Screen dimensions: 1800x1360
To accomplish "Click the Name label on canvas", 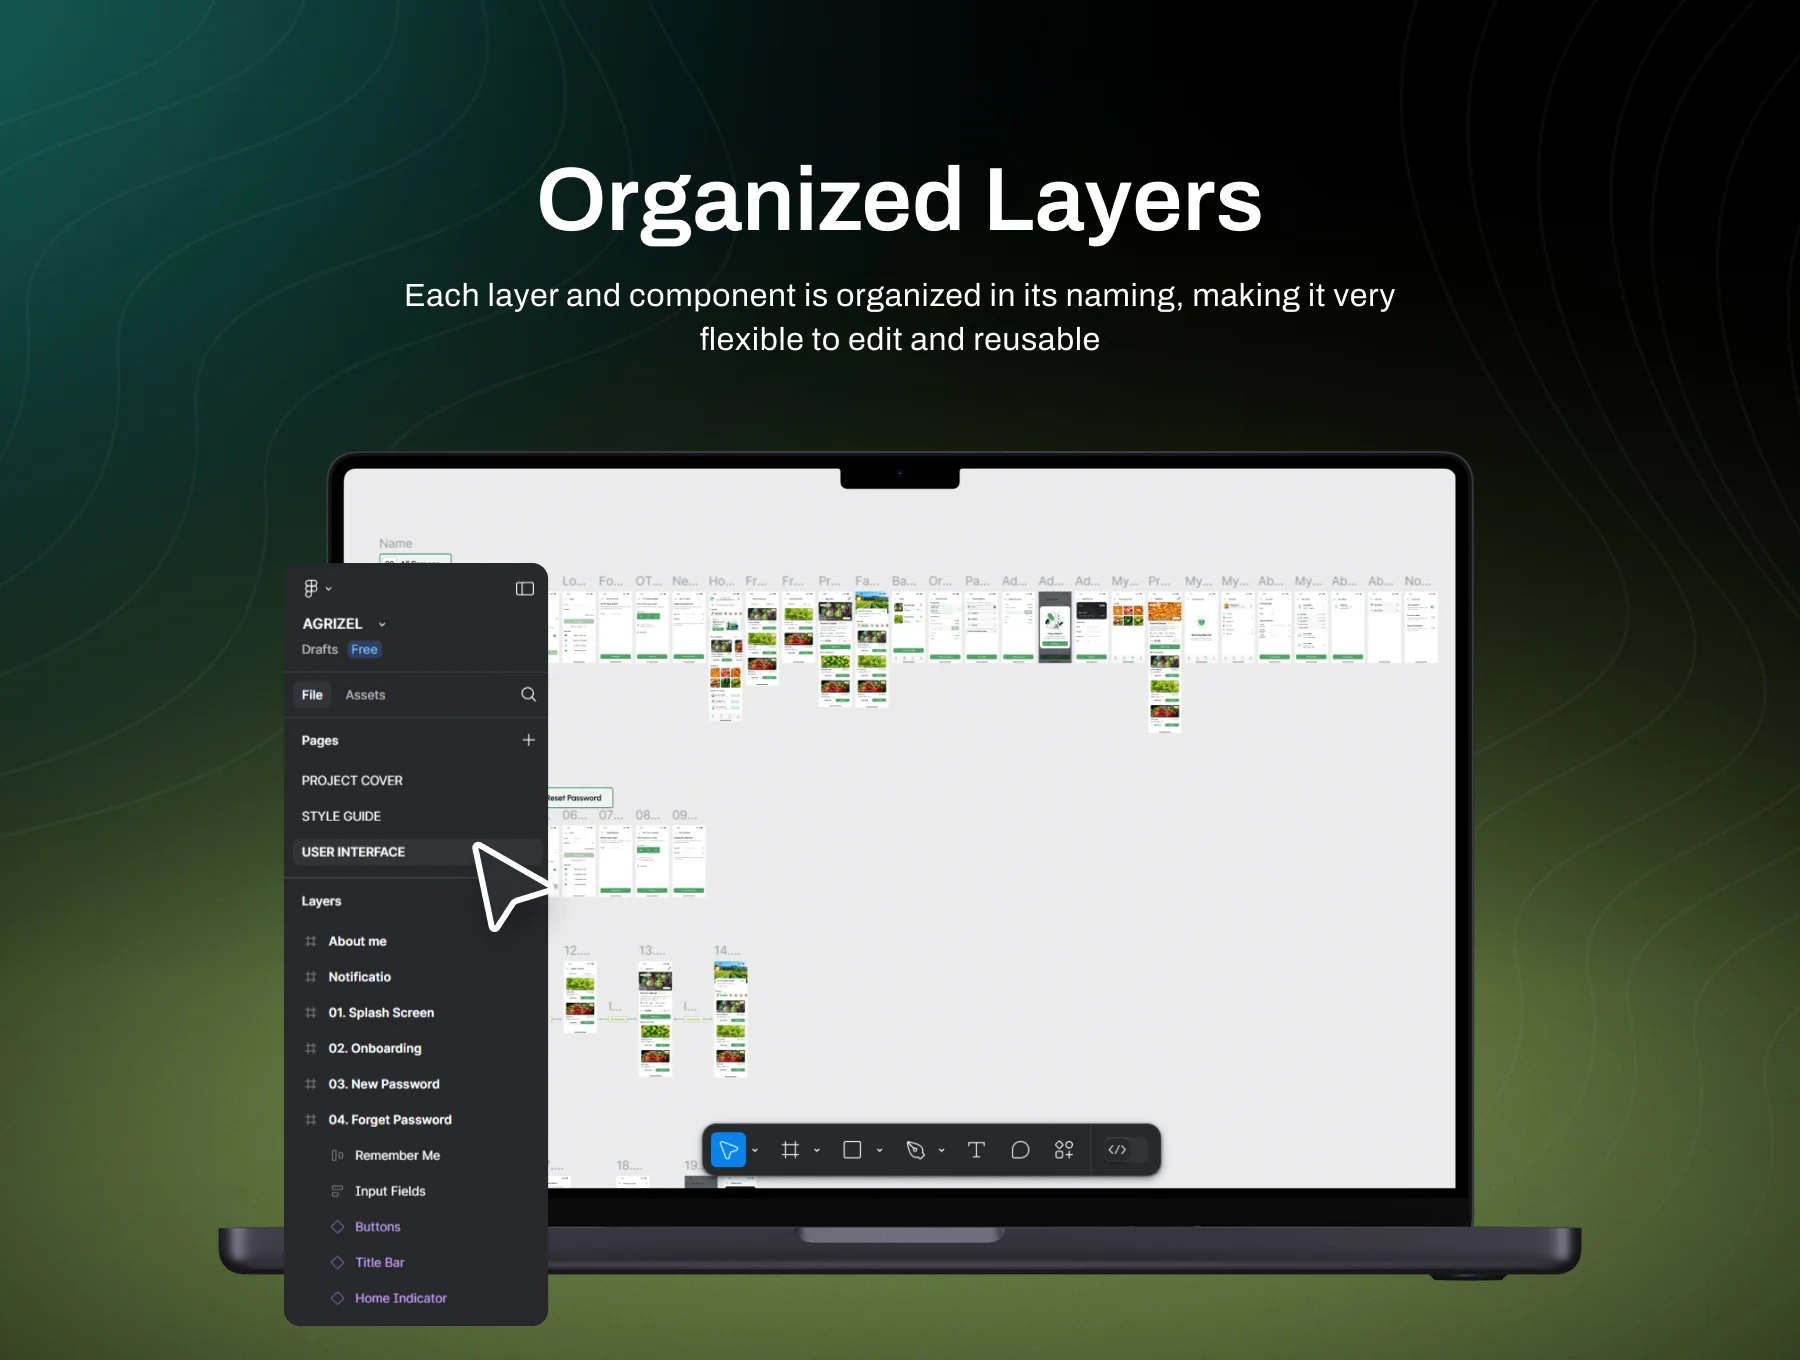I will coord(396,543).
